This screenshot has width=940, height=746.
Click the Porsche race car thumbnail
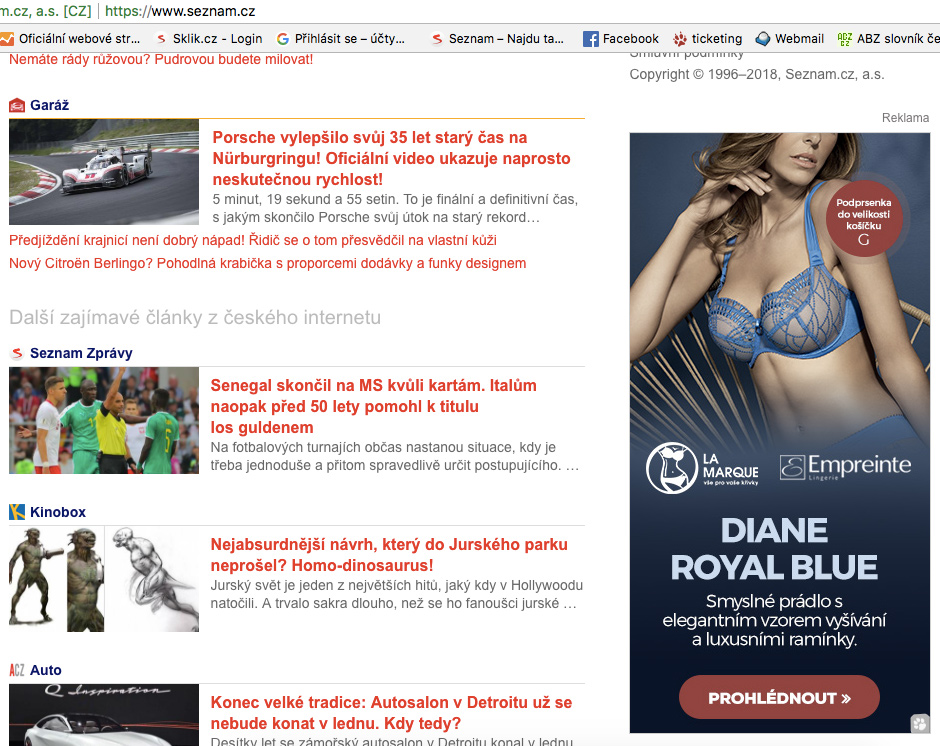[x=104, y=172]
